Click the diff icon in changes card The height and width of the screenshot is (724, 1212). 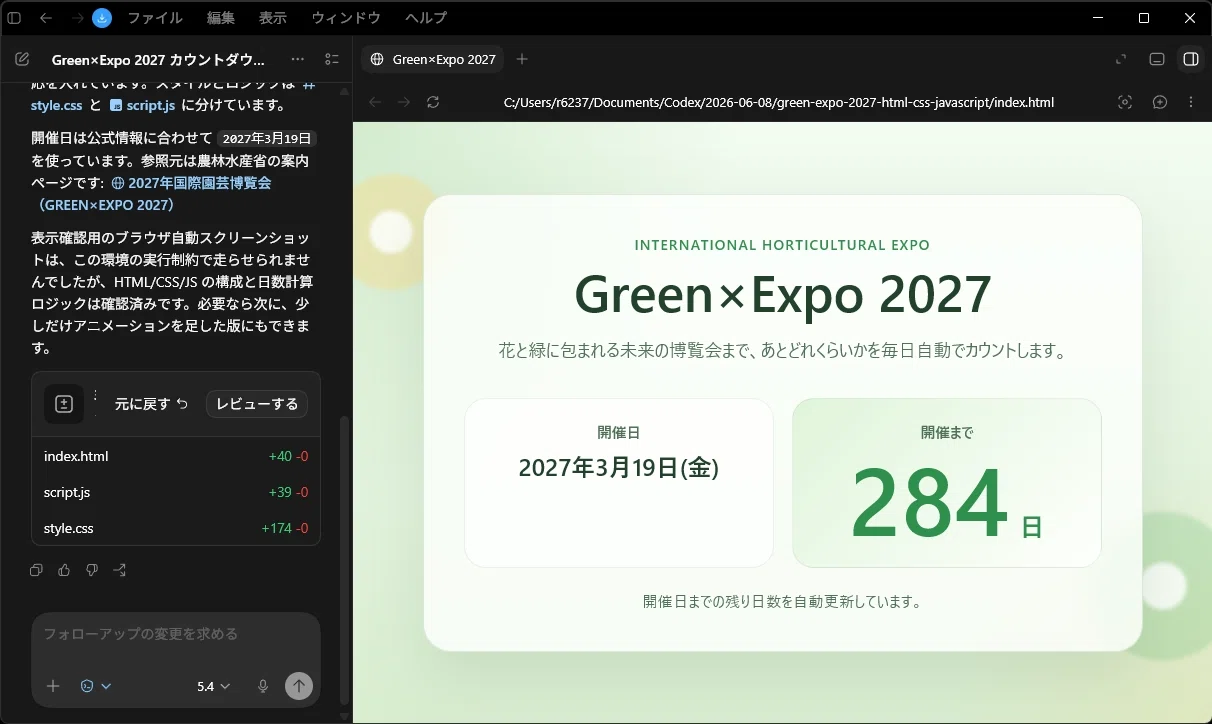(64, 404)
